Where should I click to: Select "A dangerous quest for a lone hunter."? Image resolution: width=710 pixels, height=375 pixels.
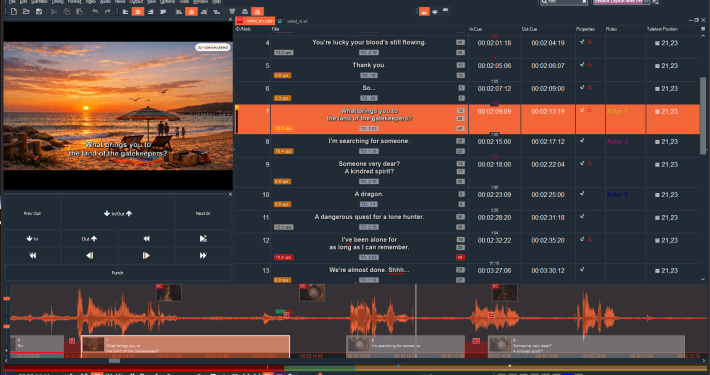coord(369,217)
